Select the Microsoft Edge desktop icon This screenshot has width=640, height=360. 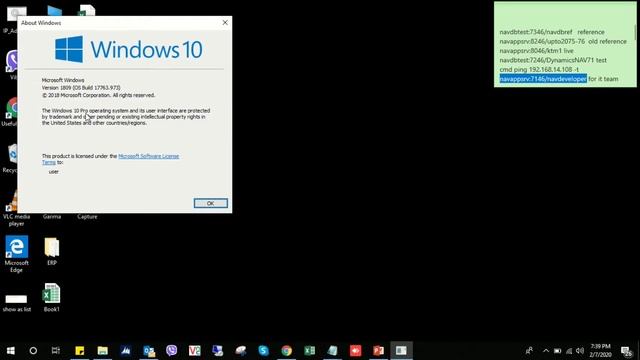(16, 254)
